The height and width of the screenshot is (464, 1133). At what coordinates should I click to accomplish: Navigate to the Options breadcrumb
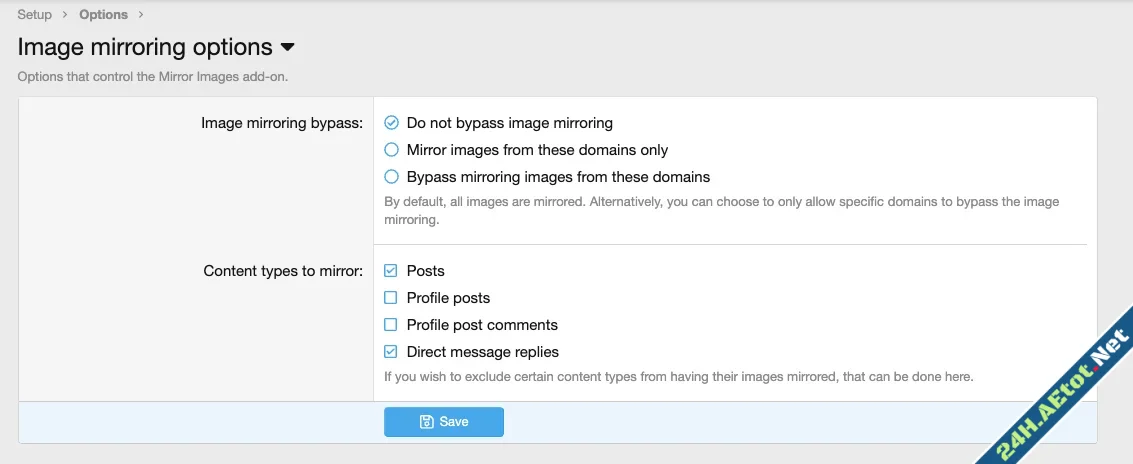(x=103, y=15)
